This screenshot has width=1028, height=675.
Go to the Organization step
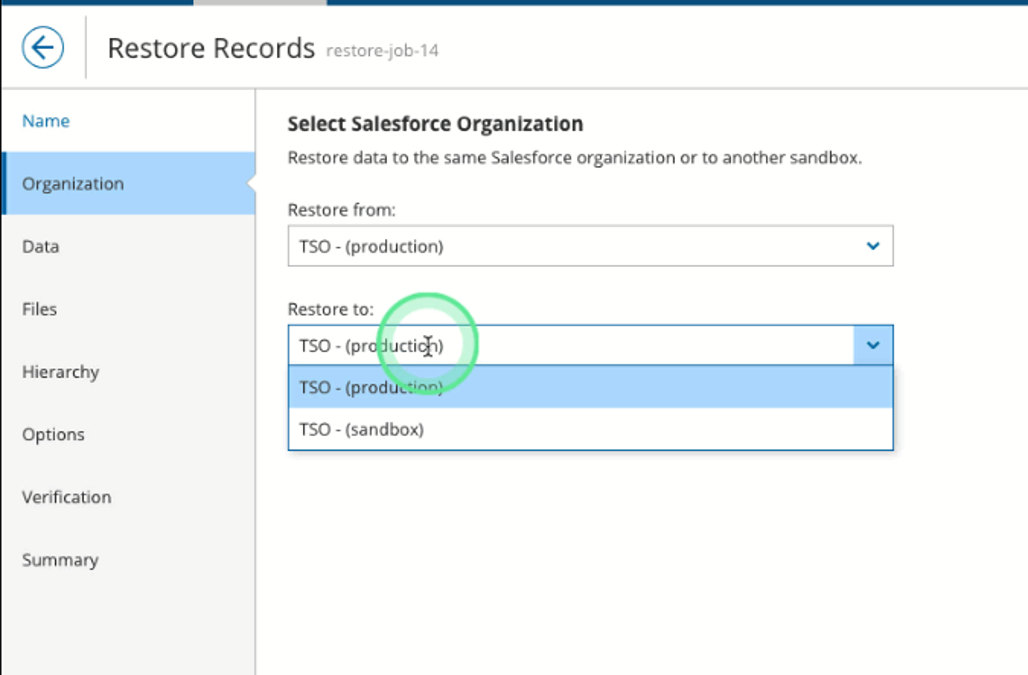(73, 183)
